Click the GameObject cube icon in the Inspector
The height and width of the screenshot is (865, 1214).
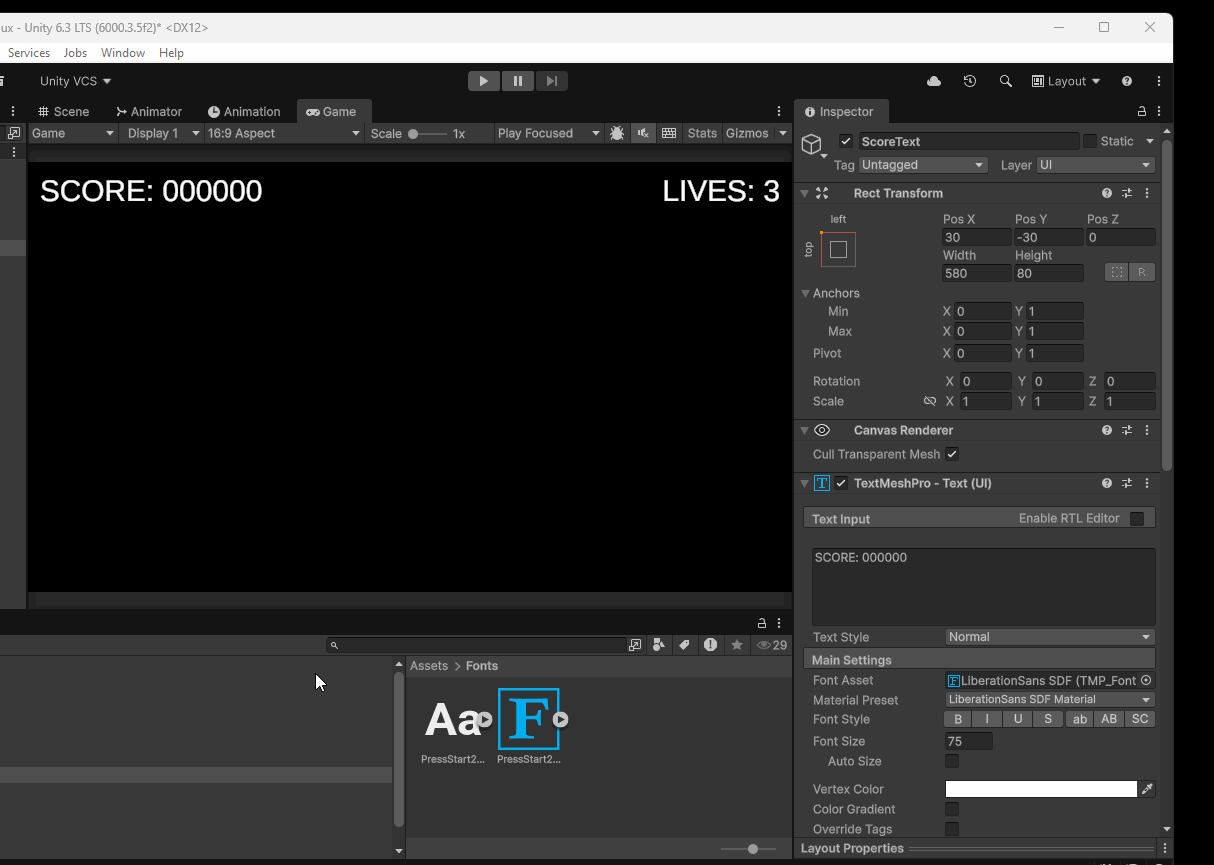812,145
